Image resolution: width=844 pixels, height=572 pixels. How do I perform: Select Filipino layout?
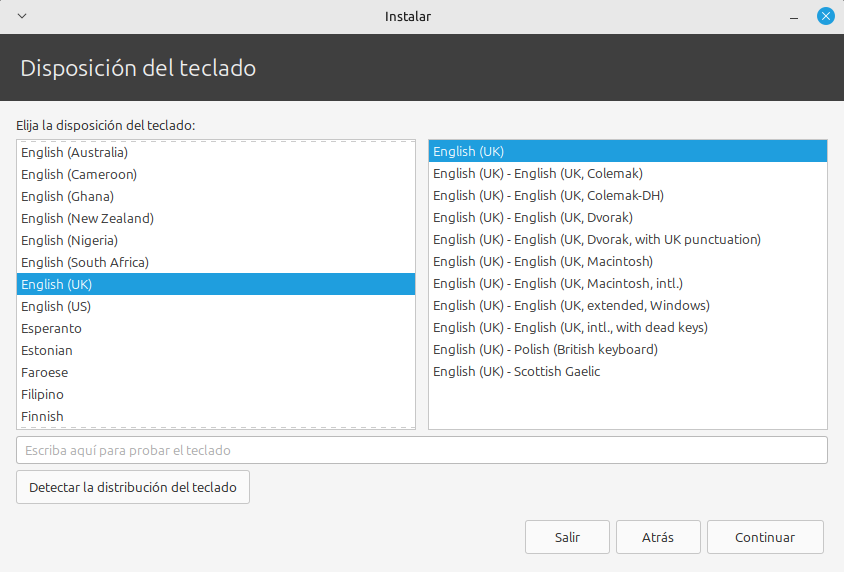tap(216, 394)
